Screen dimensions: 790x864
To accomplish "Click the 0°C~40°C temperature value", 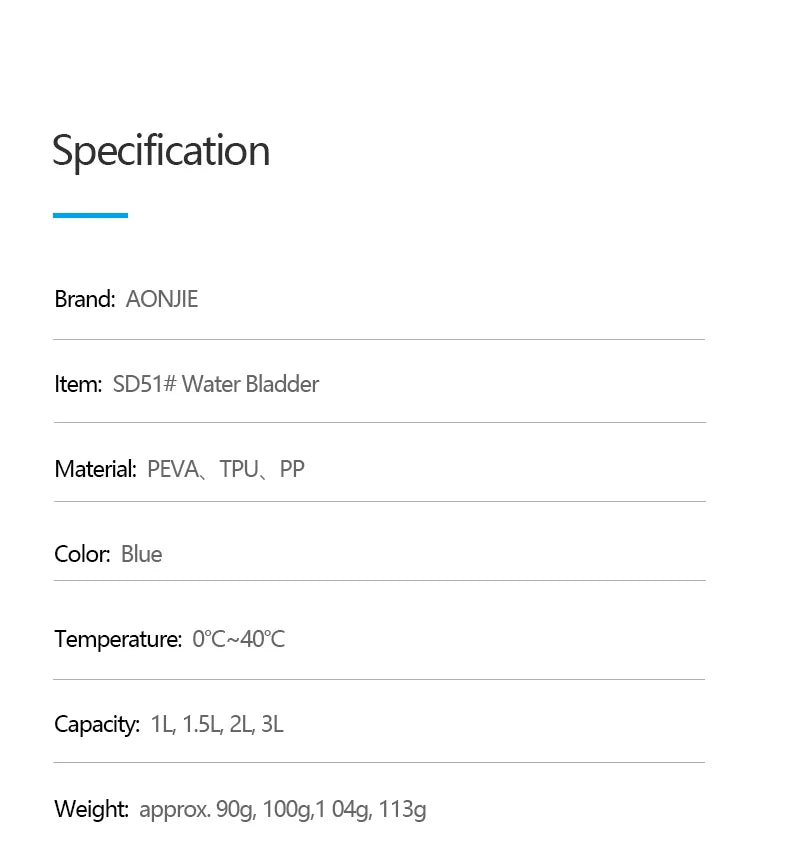I will tap(239, 639).
